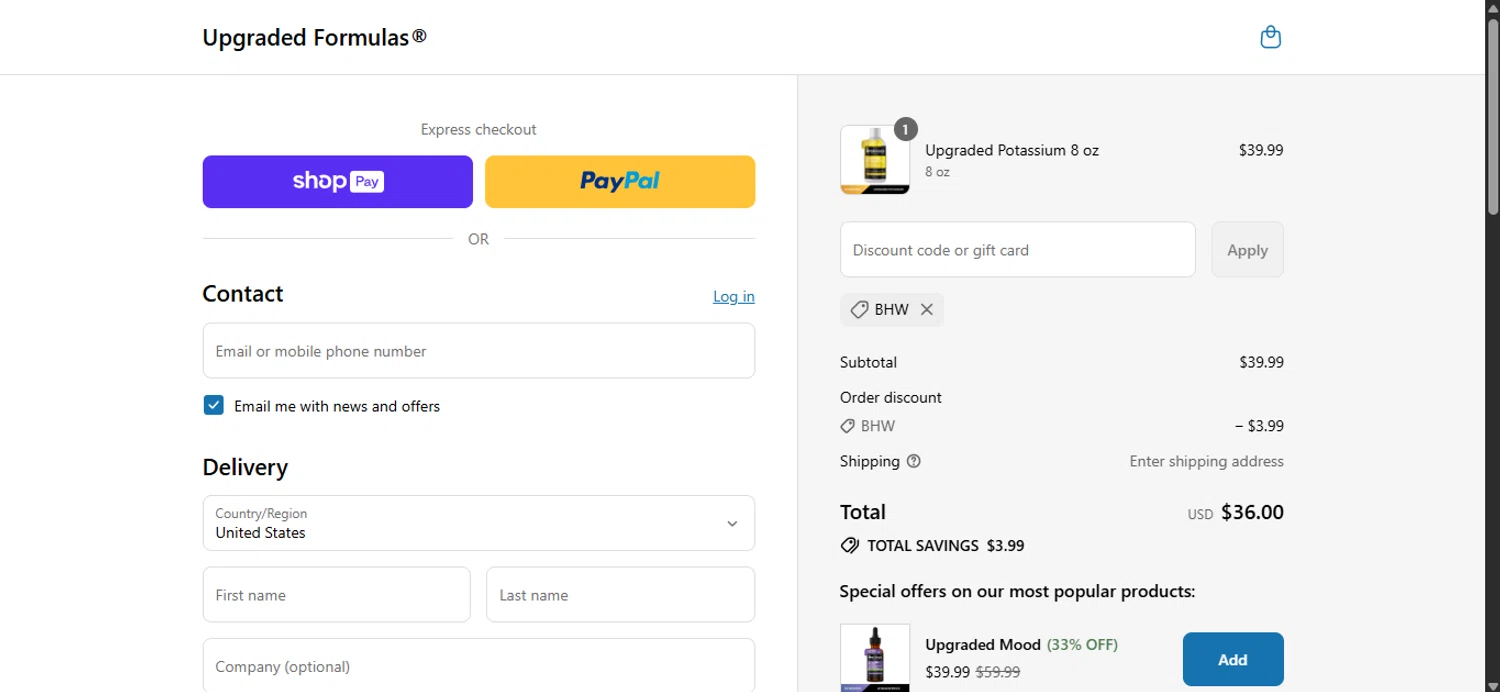Pay with PayPal express checkout
1500x692 pixels.
620,182
